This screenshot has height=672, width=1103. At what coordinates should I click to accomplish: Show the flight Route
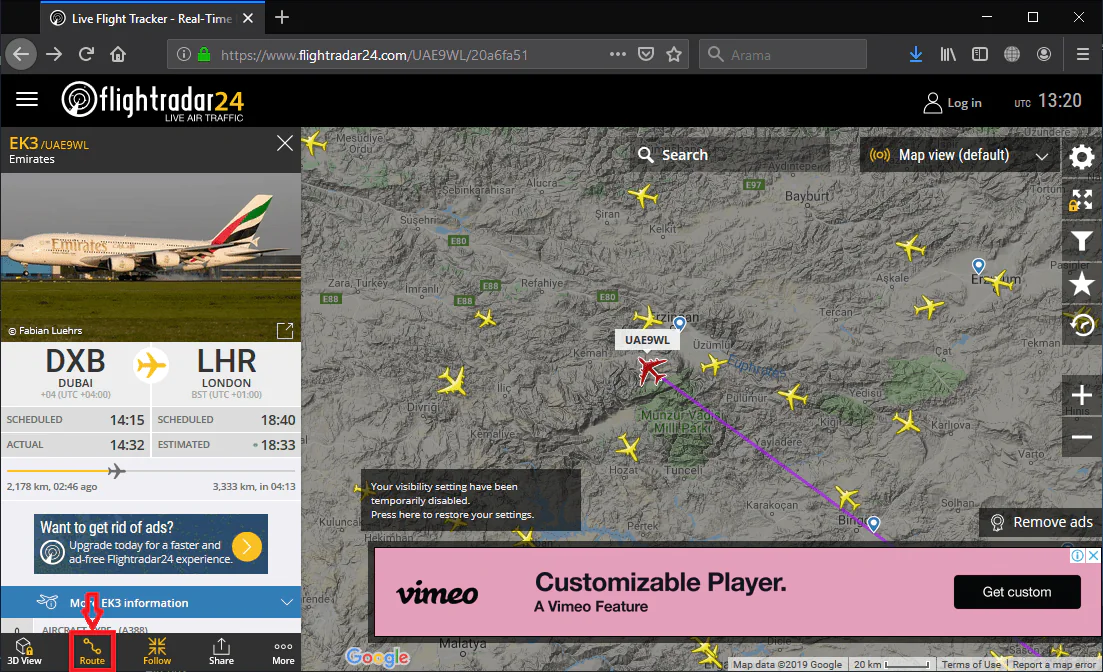pos(92,652)
